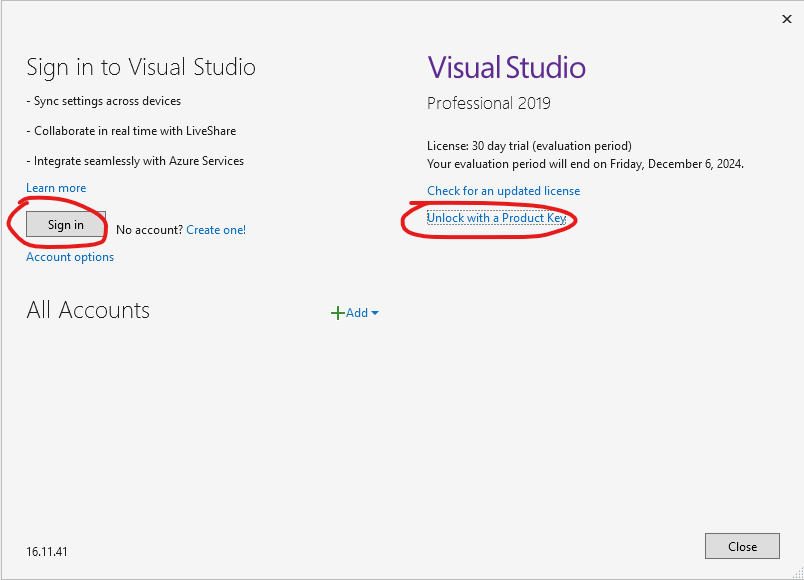This screenshot has width=804, height=580.
Task: Follow the Create one! account link
Action: tap(216, 230)
